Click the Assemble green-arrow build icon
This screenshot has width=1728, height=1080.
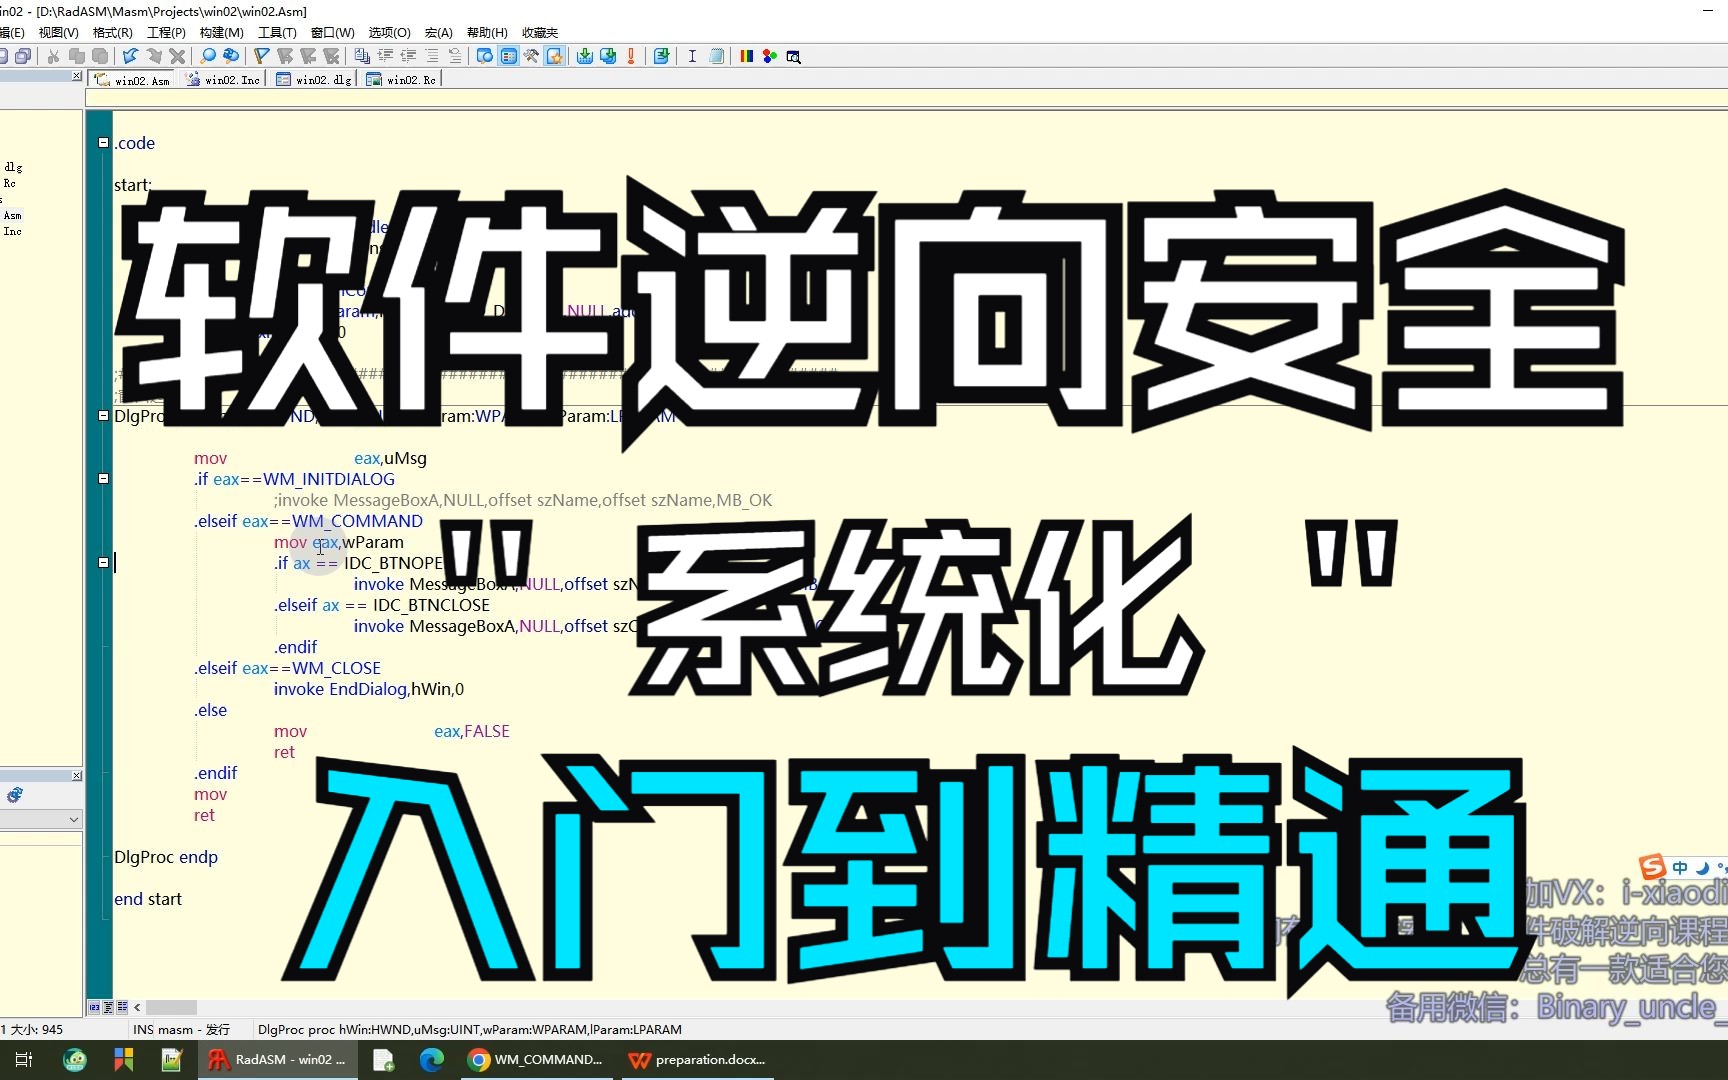pyautogui.click(x=585, y=56)
